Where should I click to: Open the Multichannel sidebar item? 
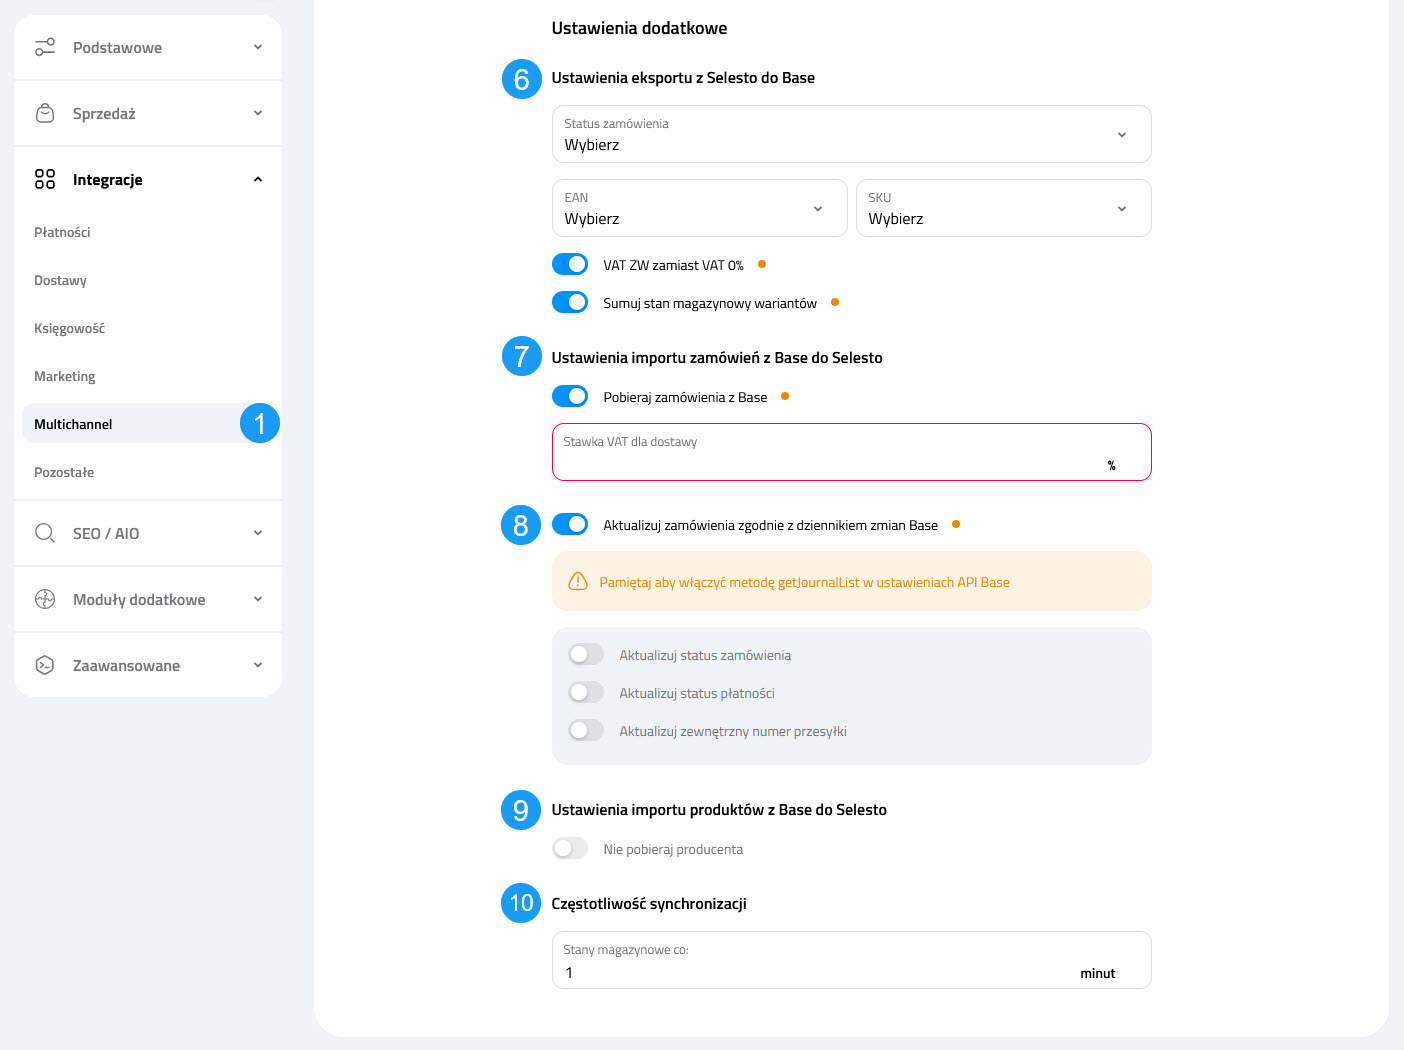(x=73, y=423)
